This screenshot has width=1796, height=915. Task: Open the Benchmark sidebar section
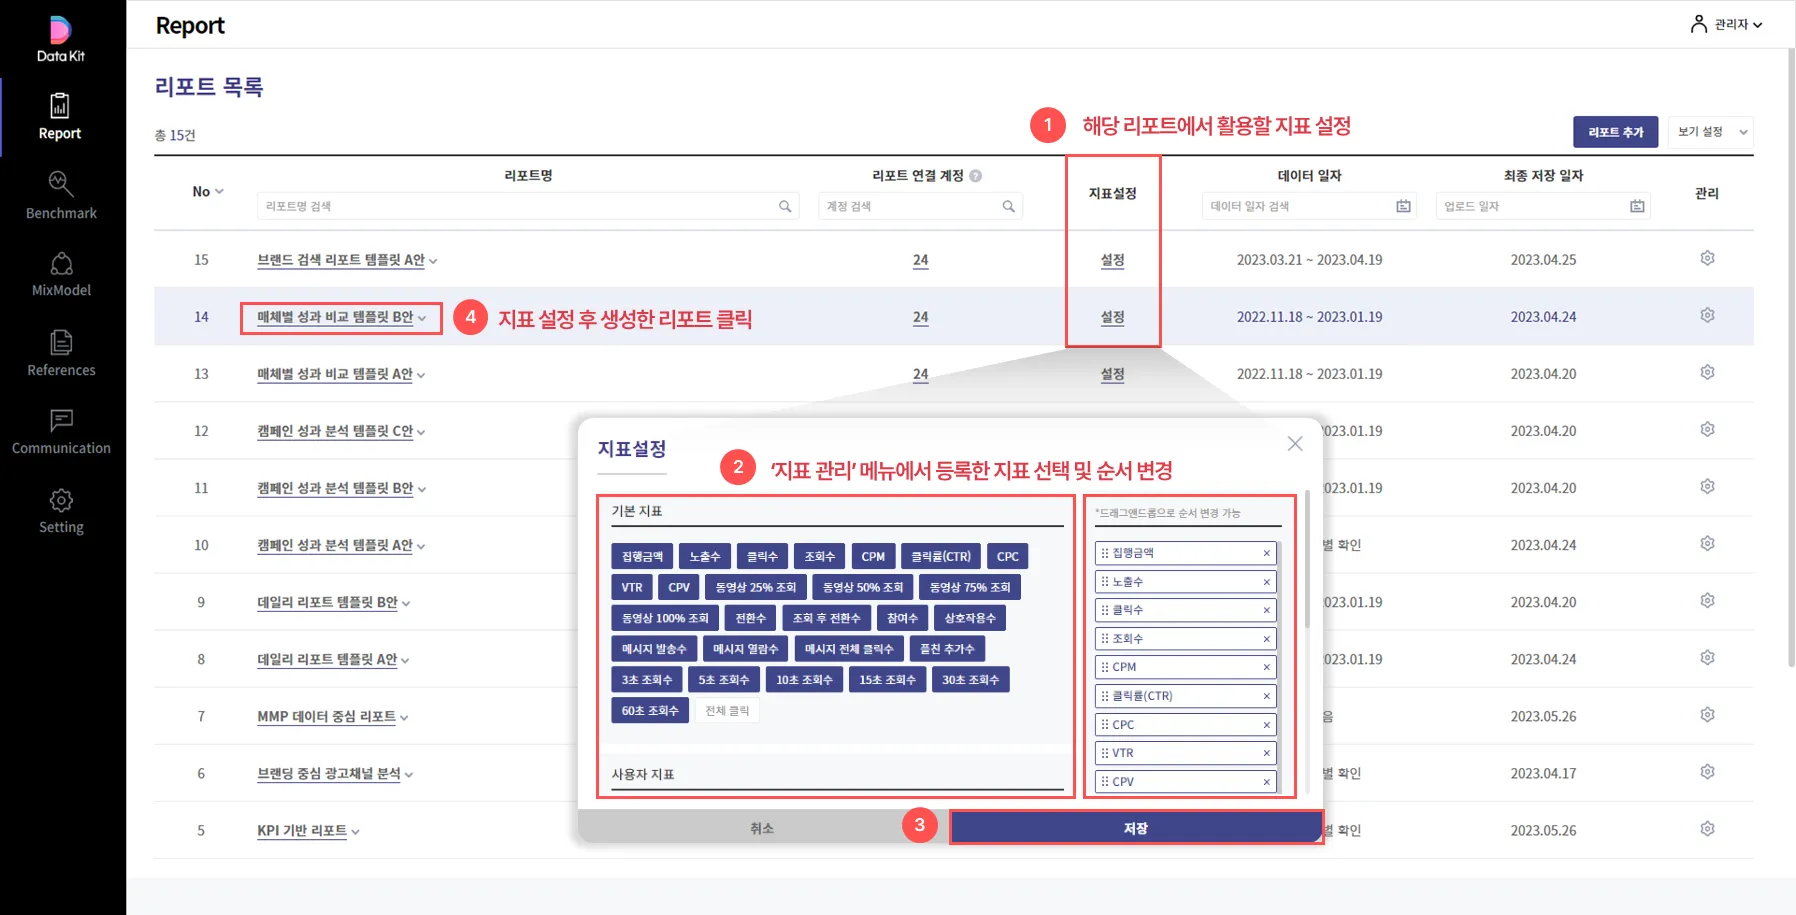click(x=61, y=196)
